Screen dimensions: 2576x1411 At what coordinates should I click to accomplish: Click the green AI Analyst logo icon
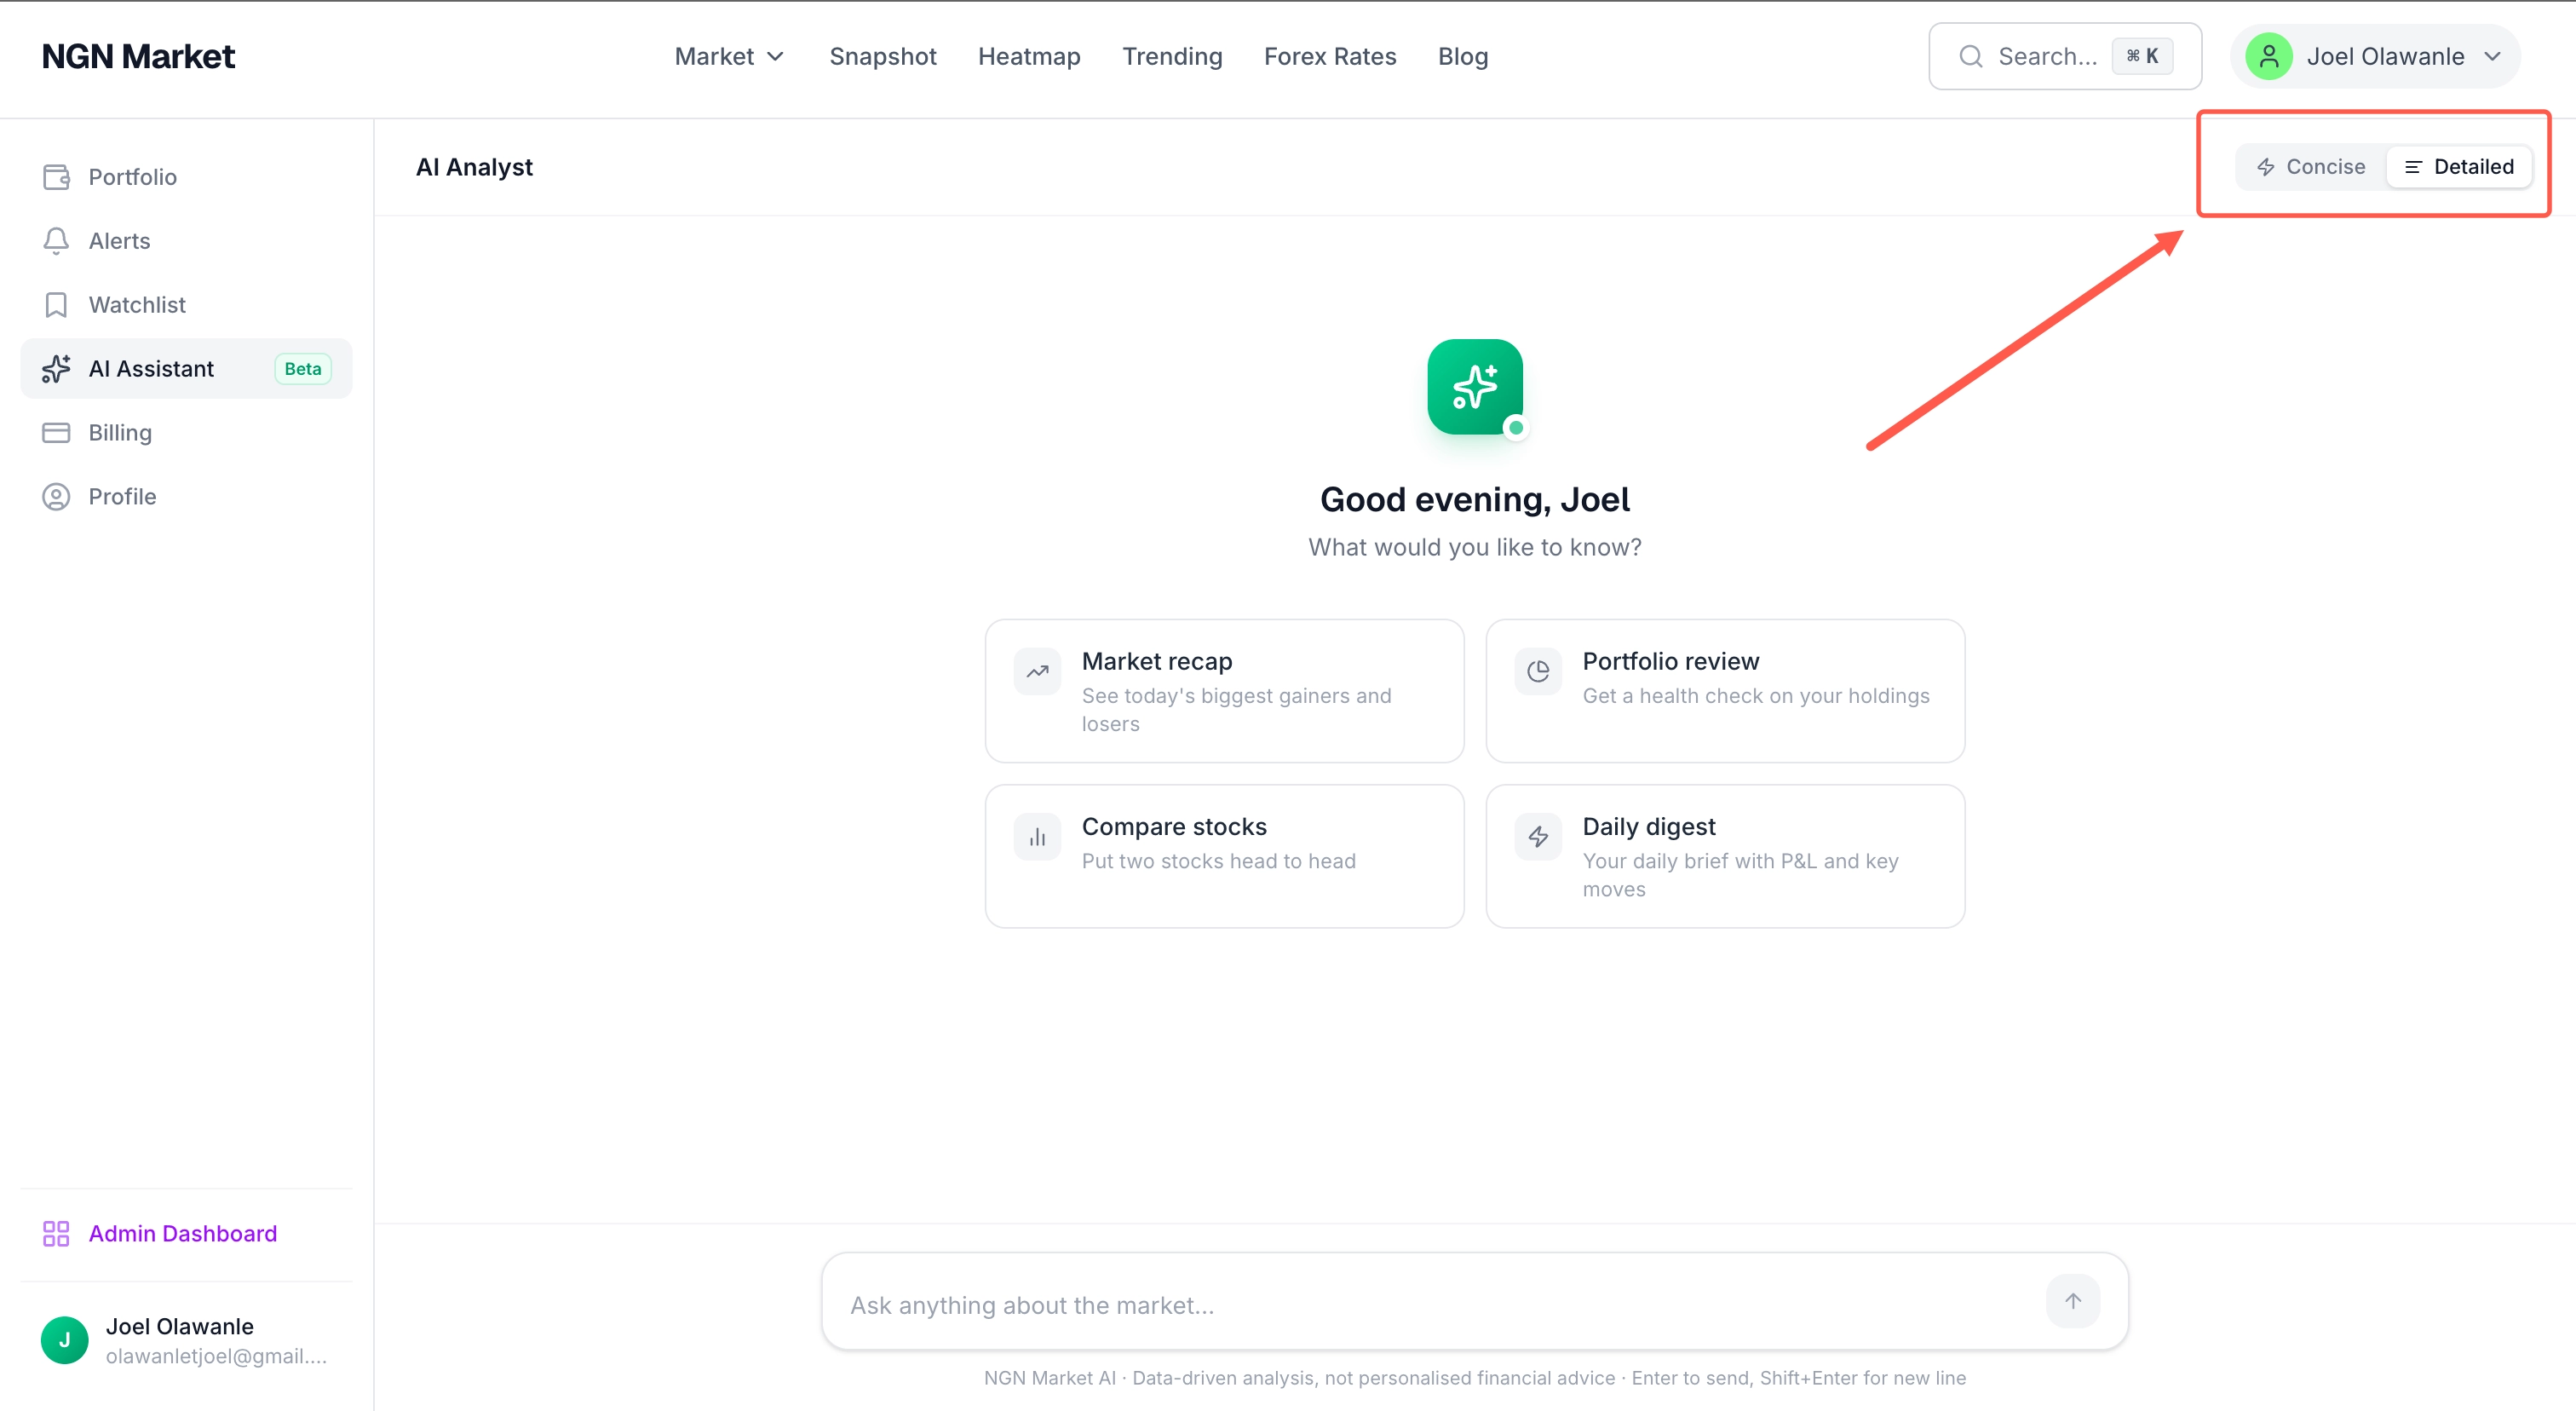coord(1474,388)
